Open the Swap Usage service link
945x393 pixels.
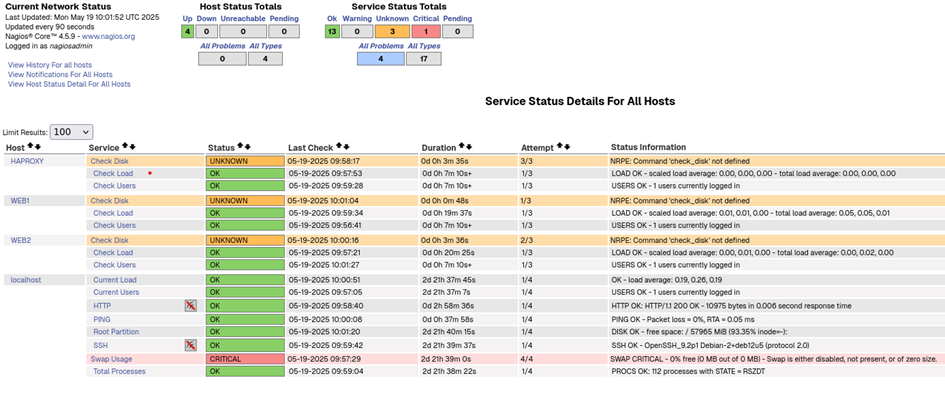point(111,359)
